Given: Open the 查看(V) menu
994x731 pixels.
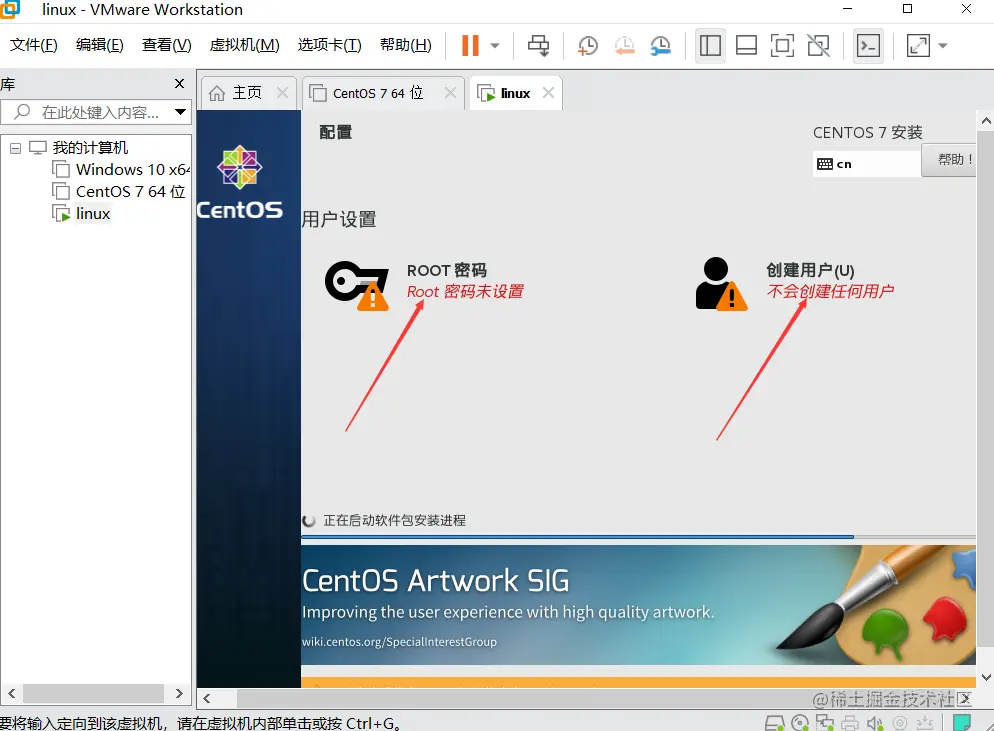Looking at the screenshot, I should point(166,45).
